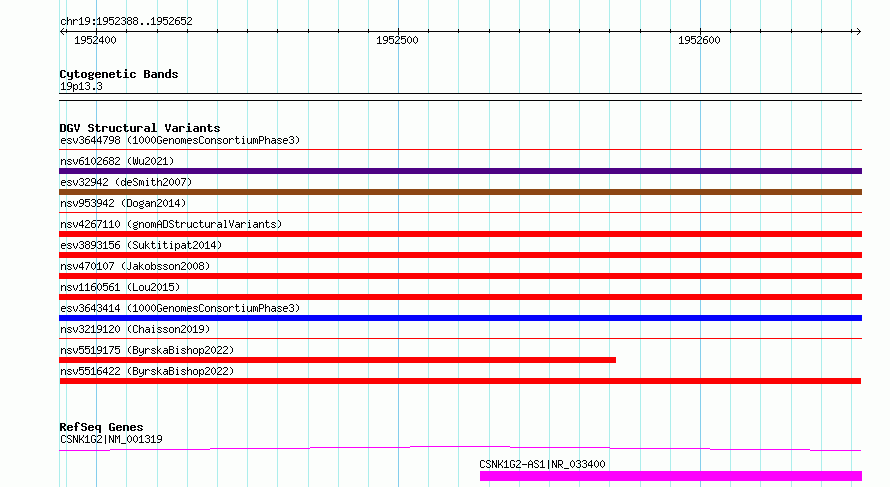The height and width of the screenshot is (487, 890).
Task: Open the RefSeq Genes track title
Action: pyautogui.click(x=101, y=427)
